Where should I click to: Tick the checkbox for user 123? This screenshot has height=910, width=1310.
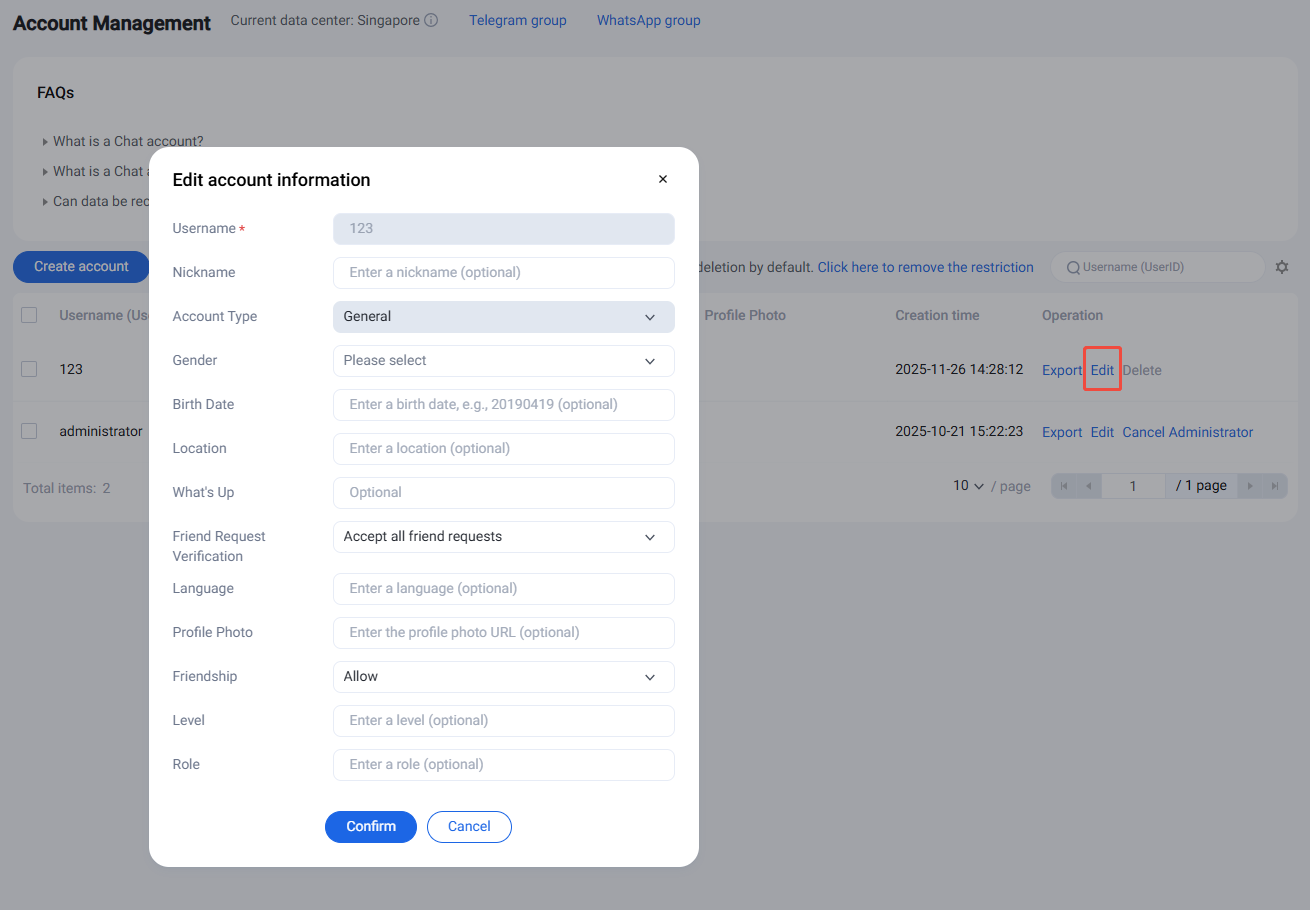[x=29, y=369]
